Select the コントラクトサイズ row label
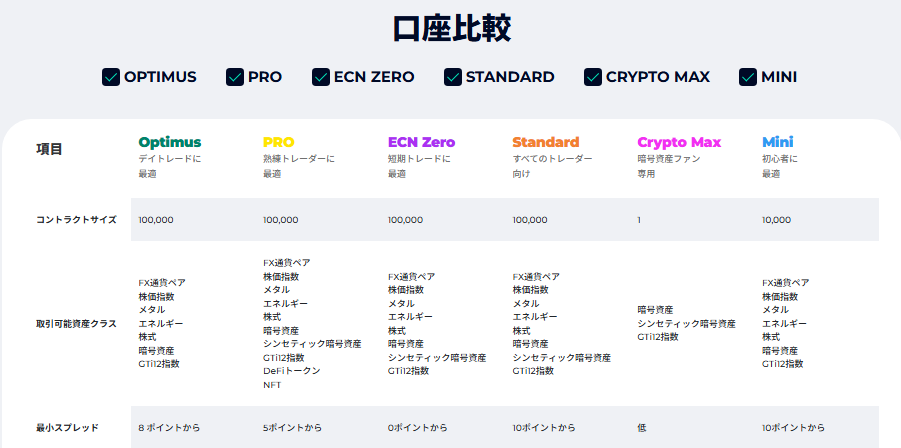This screenshot has height=448, width=901. click(x=76, y=220)
